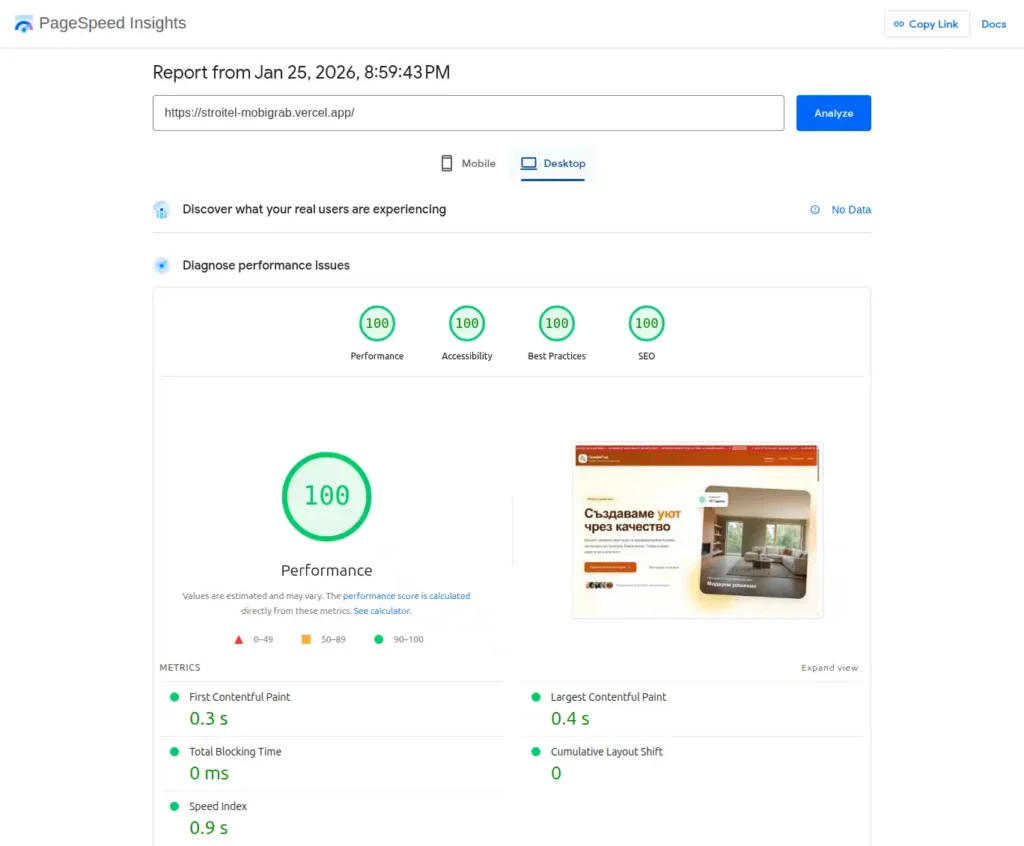Select the Desktop tab
The height and width of the screenshot is (846, 1024).
tap(552, 162)
